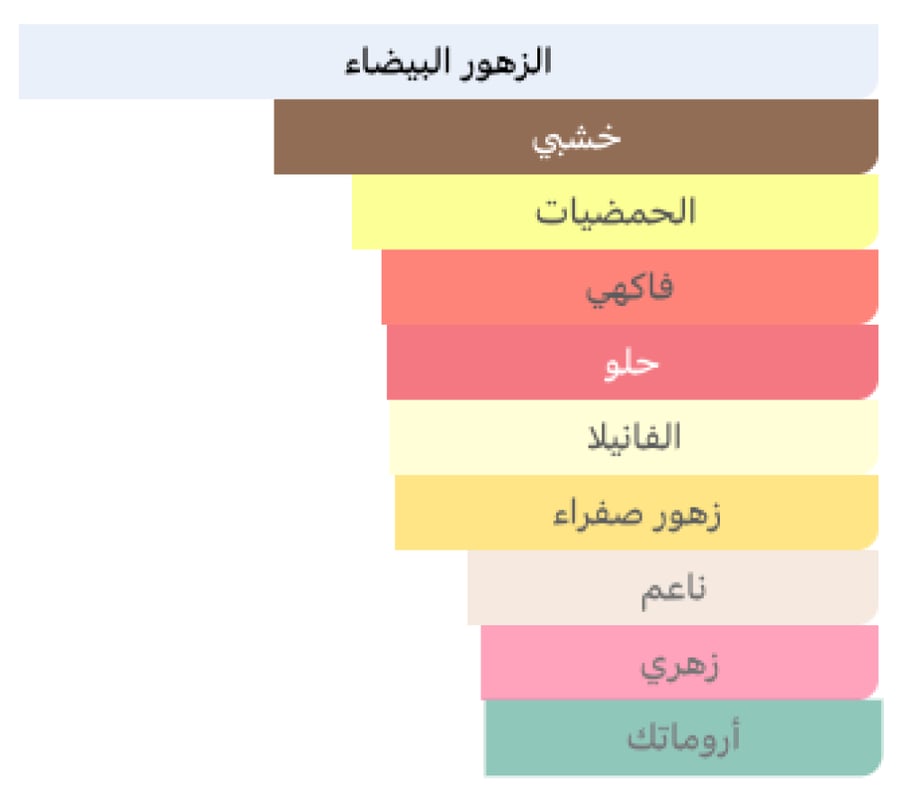Click the yellow الحمضيات accord bar

(615, 212)
